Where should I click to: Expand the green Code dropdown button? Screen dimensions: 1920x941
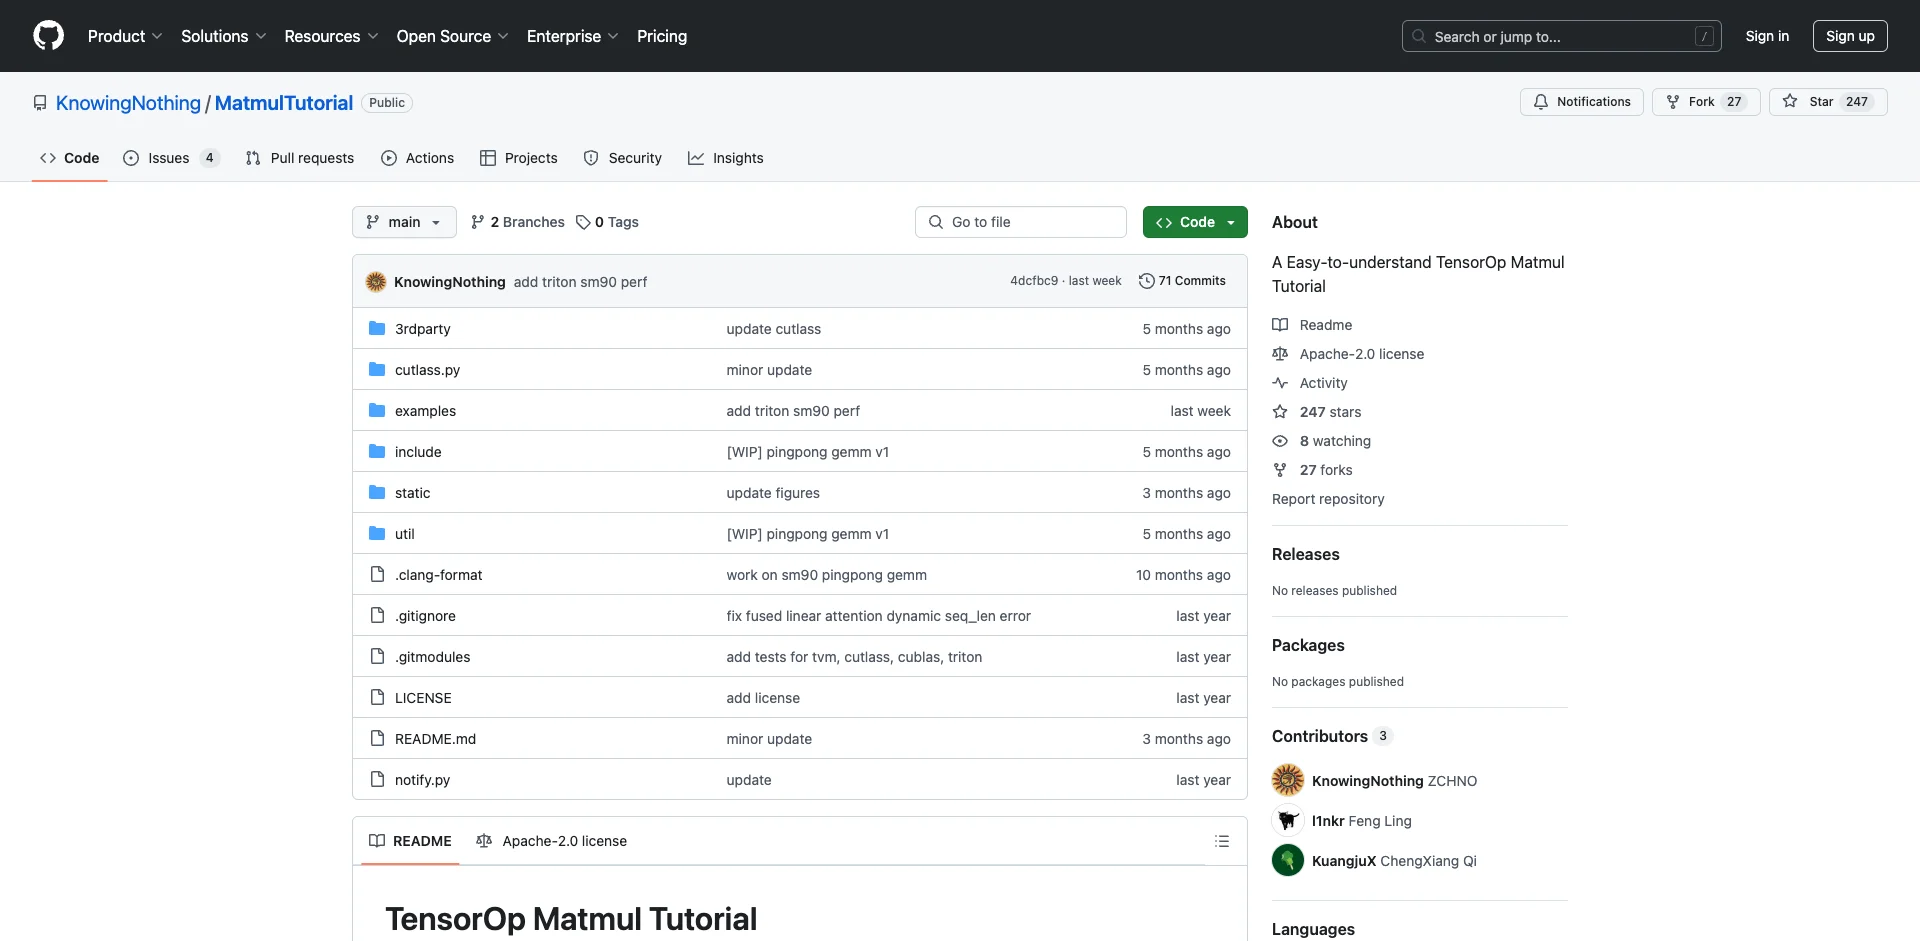coord(1195,222)
